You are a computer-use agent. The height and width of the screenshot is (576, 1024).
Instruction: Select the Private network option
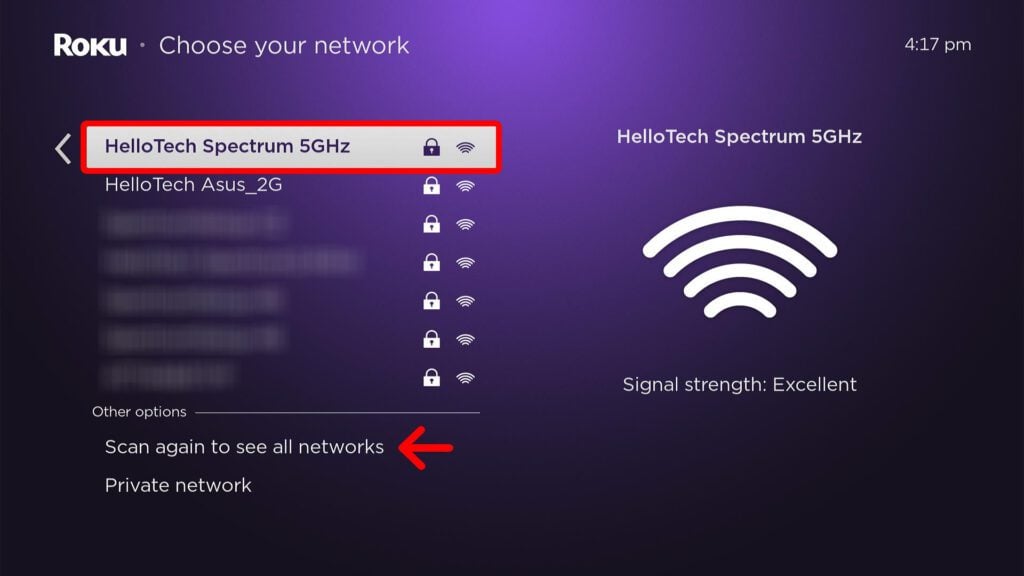(176, 485)
